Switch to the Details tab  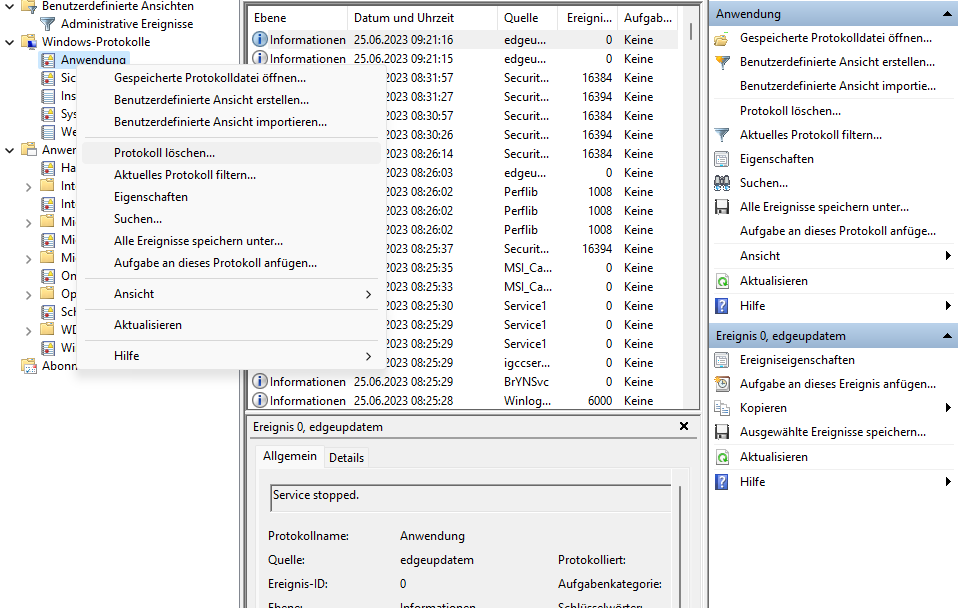click(x=346, y=457)
